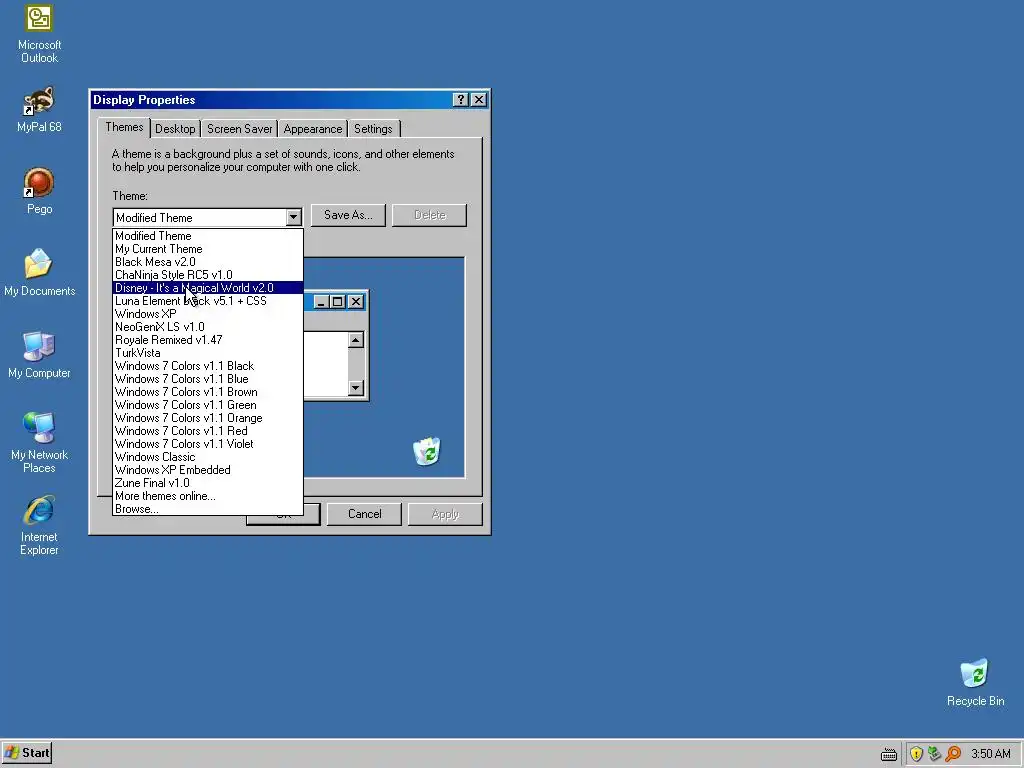Pick ChaNinja Style RC5 v1.0 theme
The height and width of the screenshot is (768, 1024).
coord(208,275)
